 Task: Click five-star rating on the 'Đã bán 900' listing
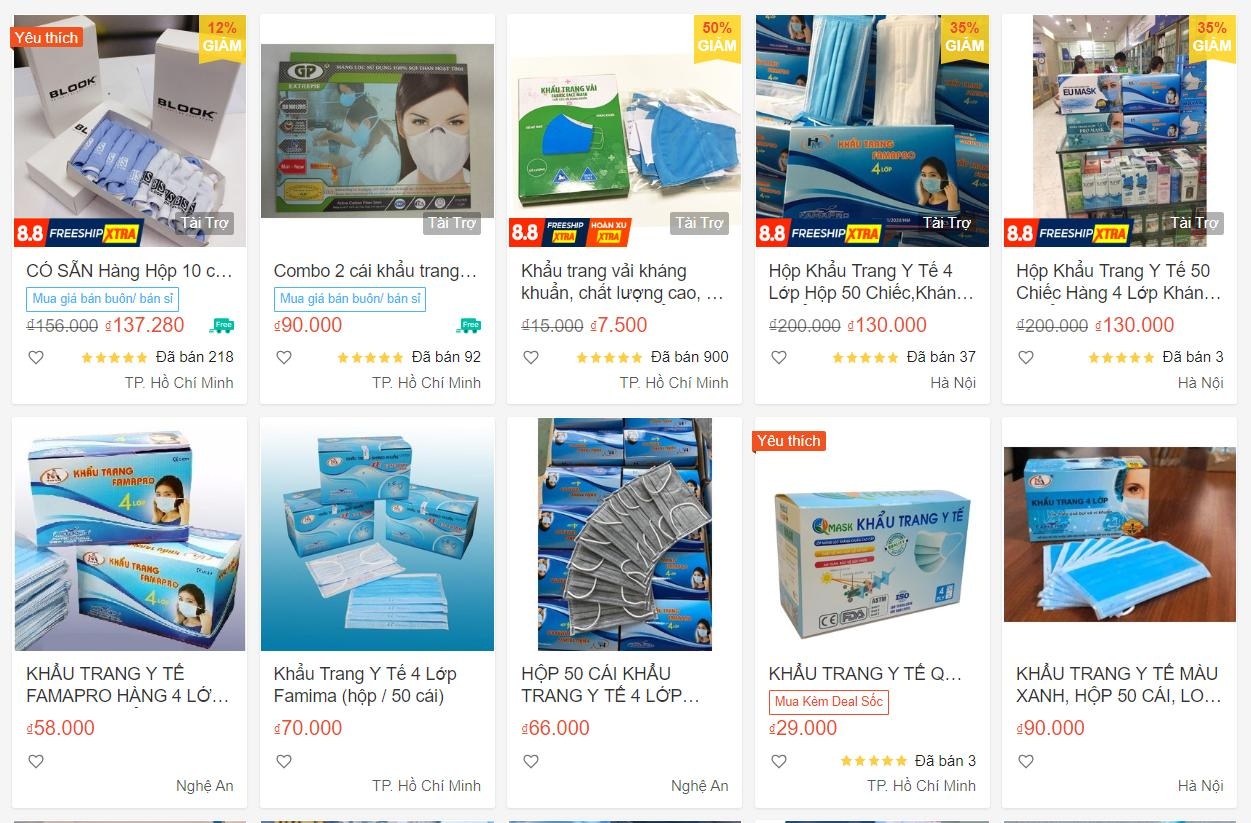pos(609,357)
